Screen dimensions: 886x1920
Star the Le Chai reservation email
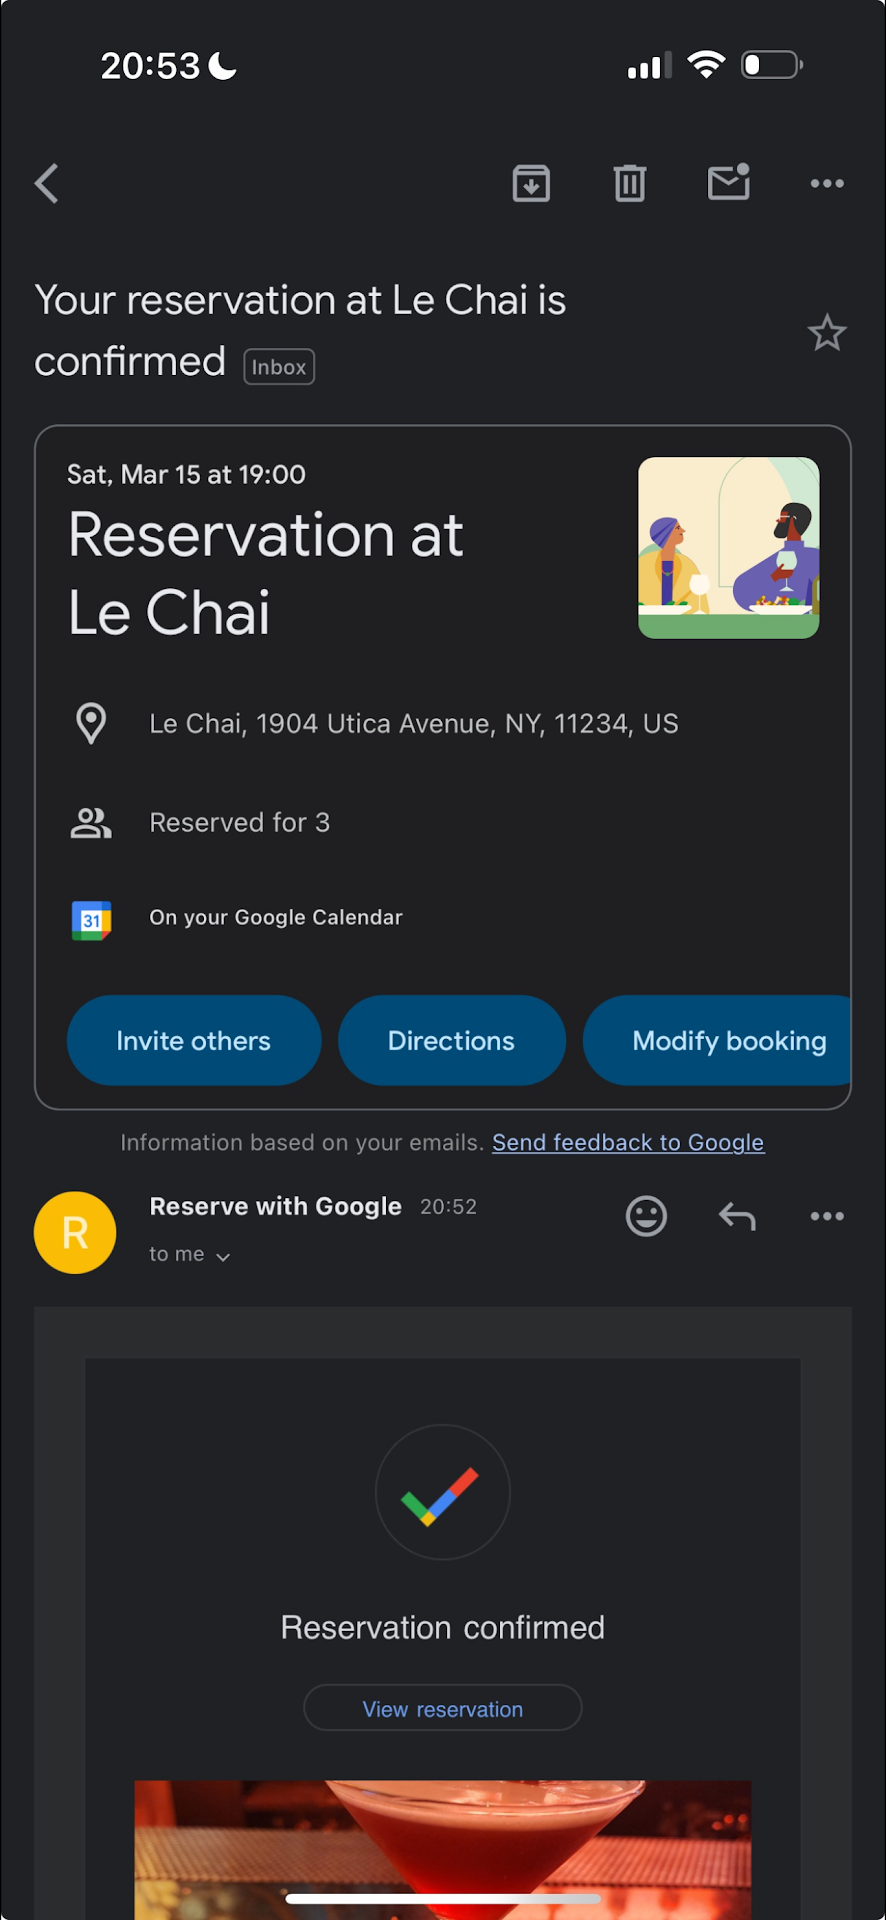[827, 333]
